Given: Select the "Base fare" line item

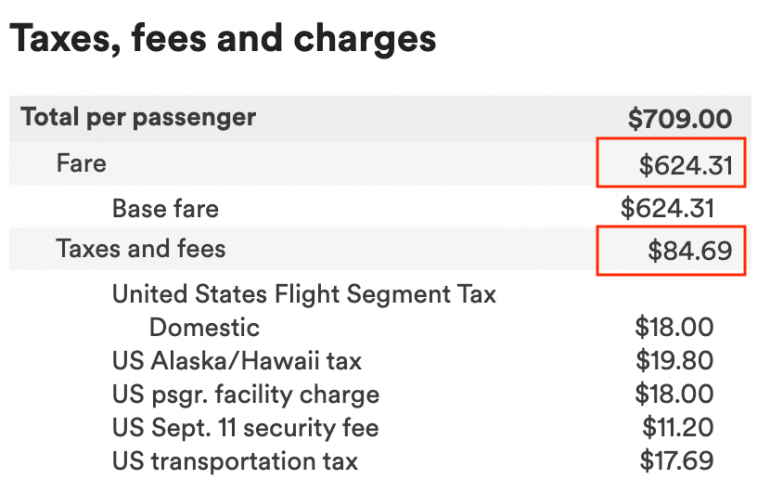Looking at the screenshot, I should [165, 208].
